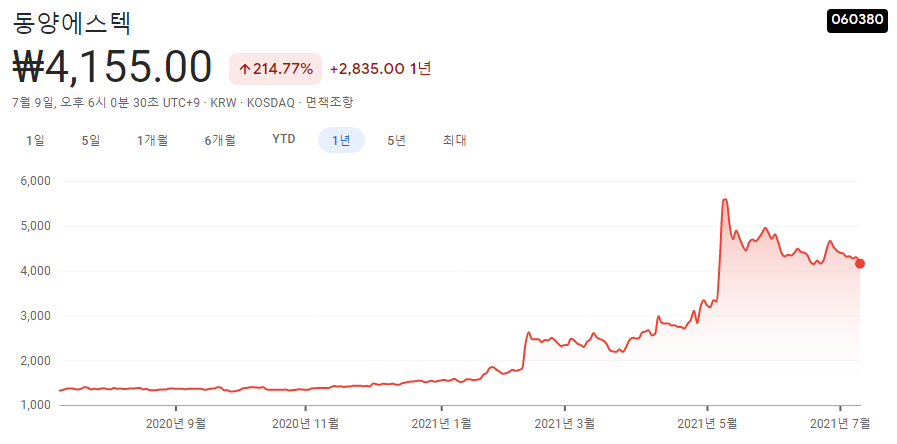Image resolution: width=897 pixels, height=444 pixels.
Task: Show the 최대 full history range
Action: [454, 140]
